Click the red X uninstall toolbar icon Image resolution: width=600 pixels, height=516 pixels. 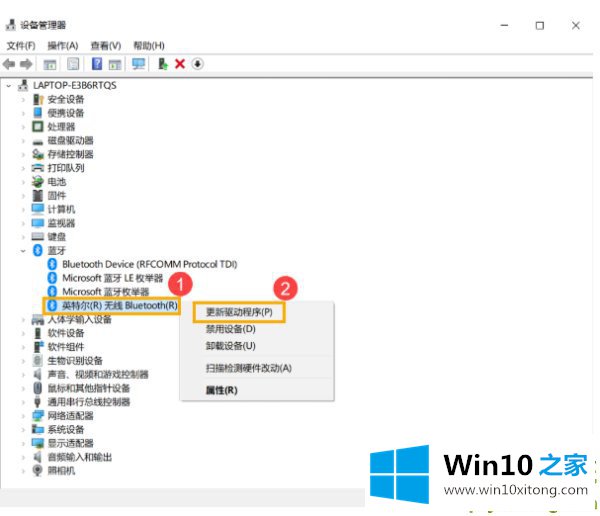click(x=180, y=64)
